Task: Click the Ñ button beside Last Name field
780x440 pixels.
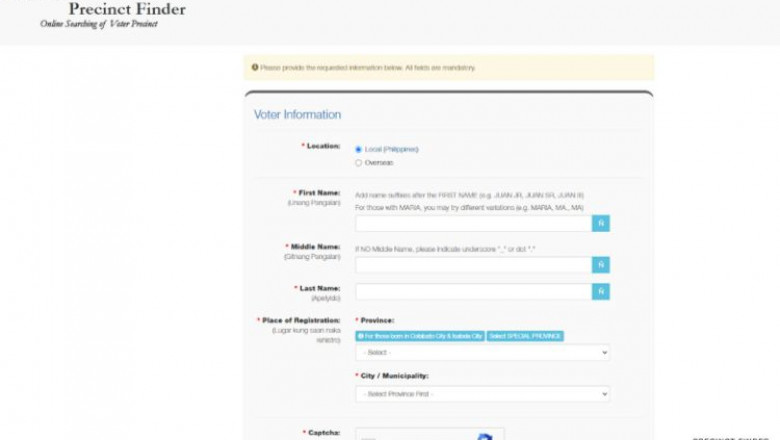Action: tap(601, 291)
